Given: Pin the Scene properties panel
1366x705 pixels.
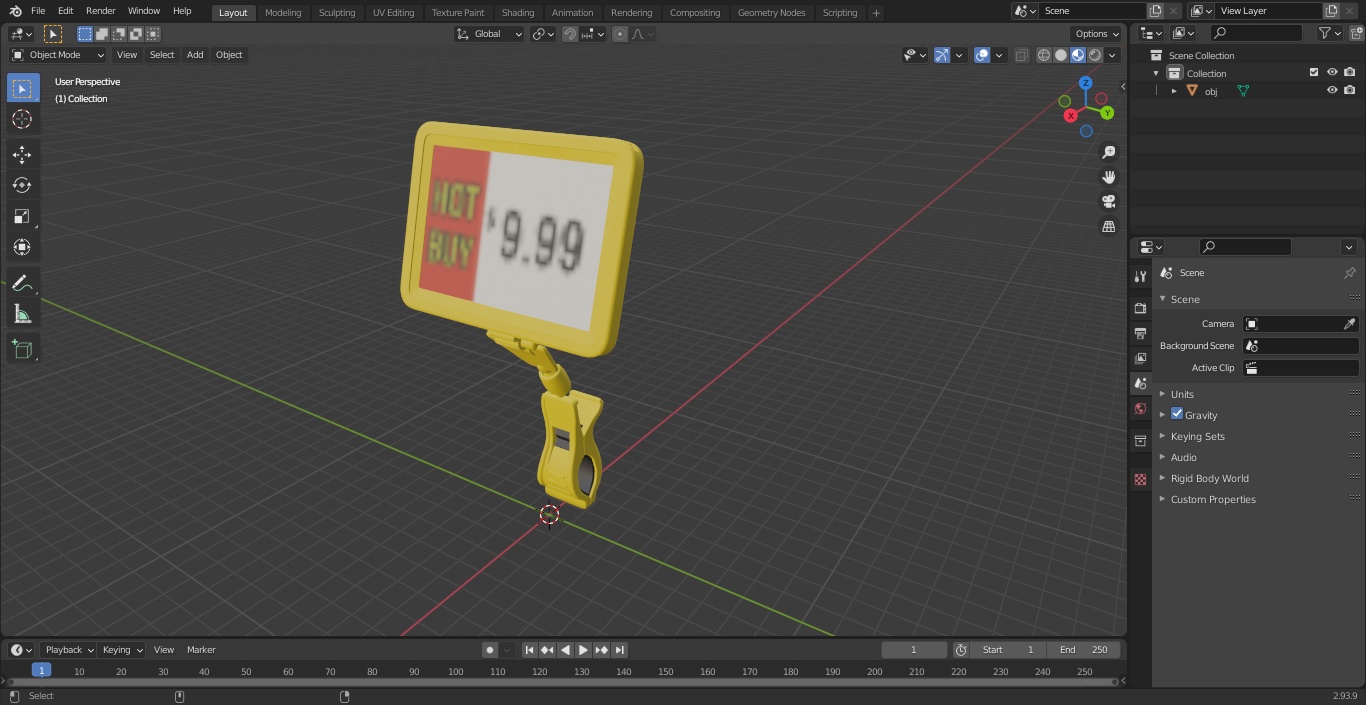Looking at the screenshot, I should click(1349, 273).
